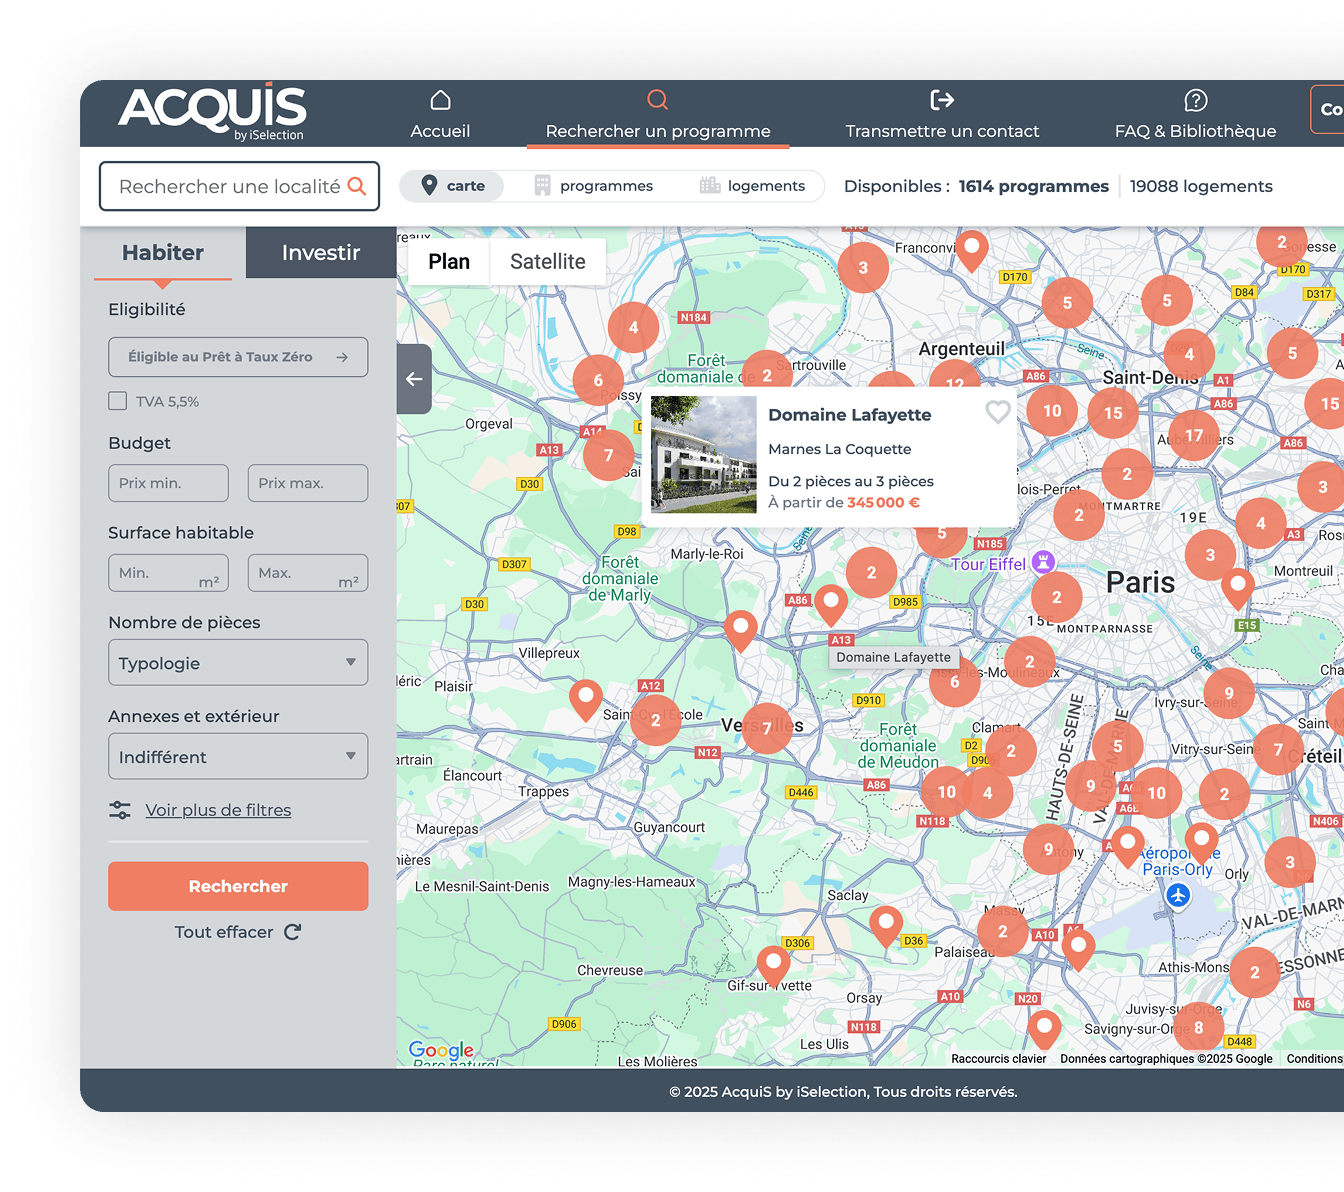Click the 1614 programmes count

(1034, 186)
